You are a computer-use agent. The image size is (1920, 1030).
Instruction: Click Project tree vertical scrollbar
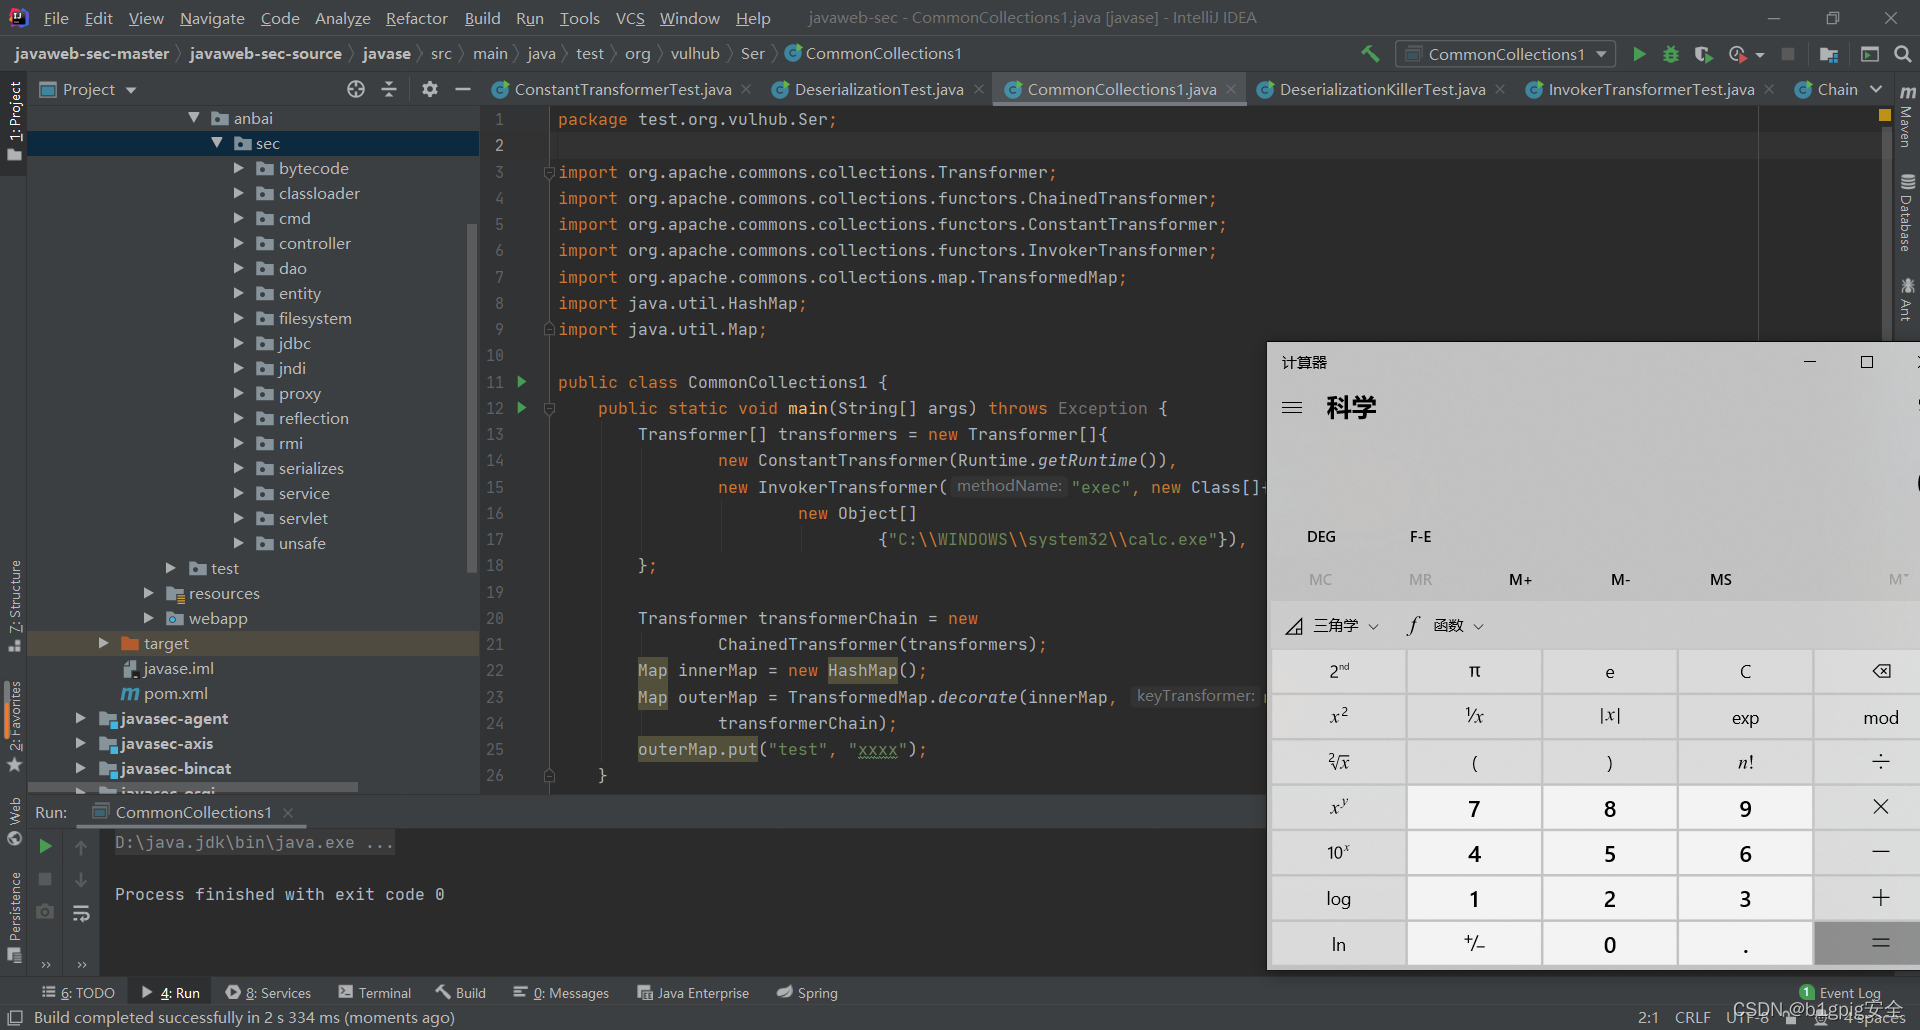[472, 399]
